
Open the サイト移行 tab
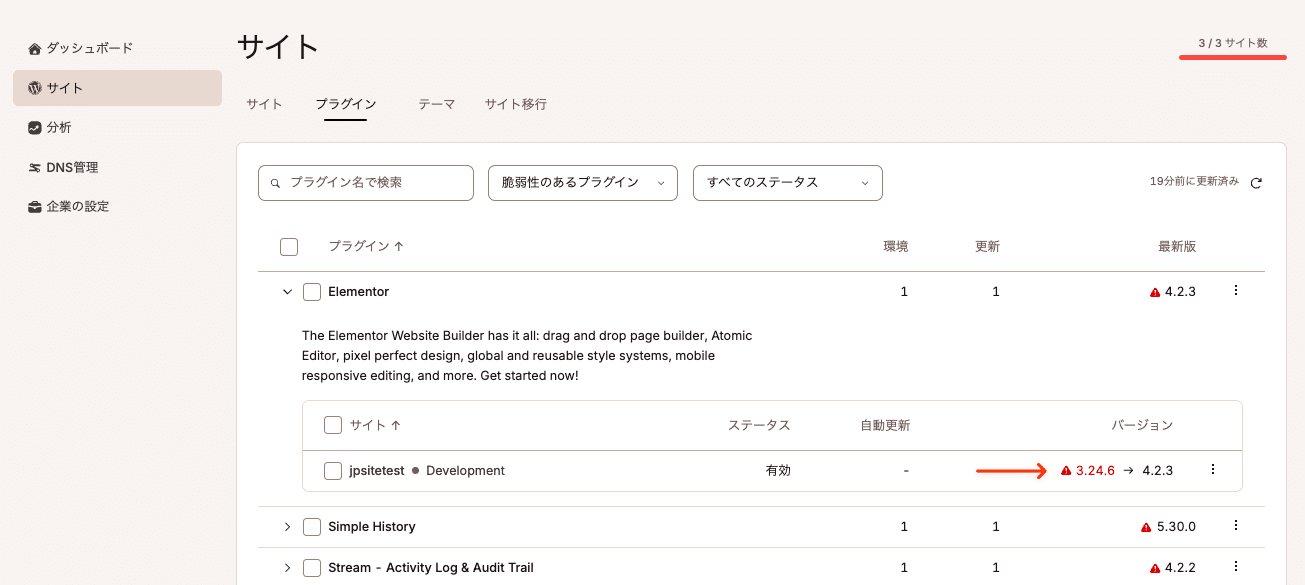pos(516,104)
